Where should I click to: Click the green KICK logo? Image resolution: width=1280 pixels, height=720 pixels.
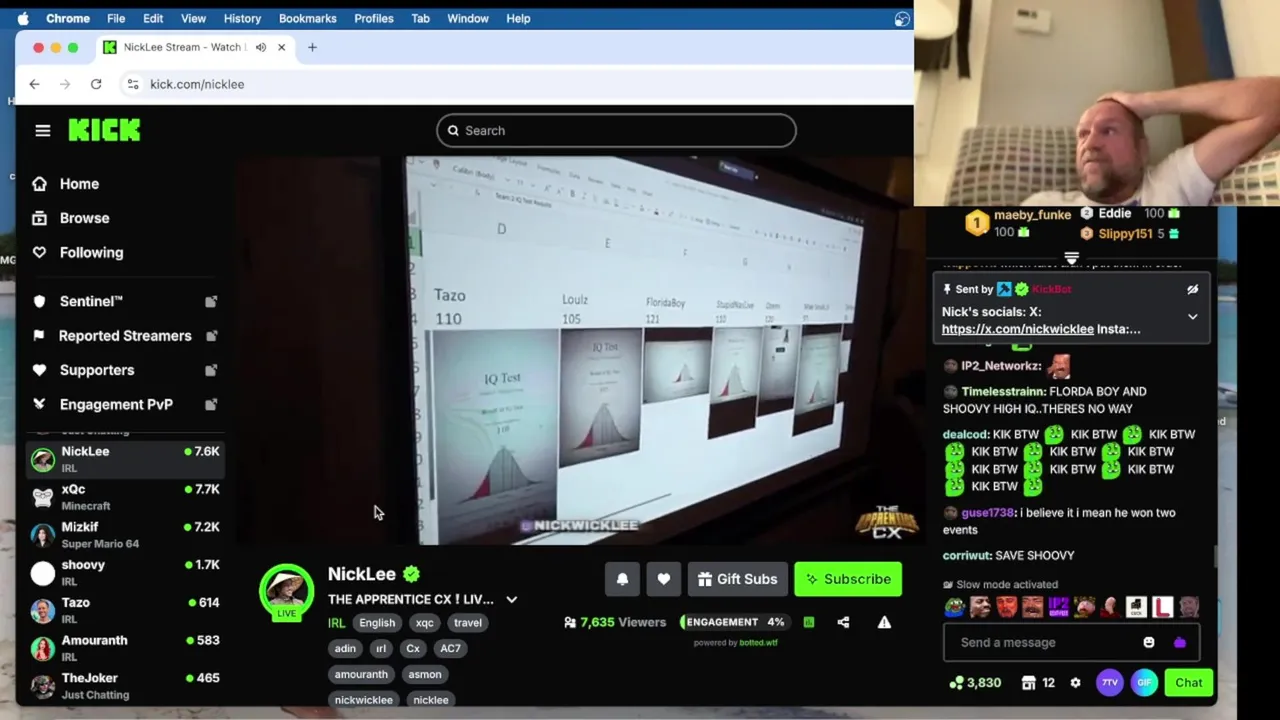pos(104,130)
